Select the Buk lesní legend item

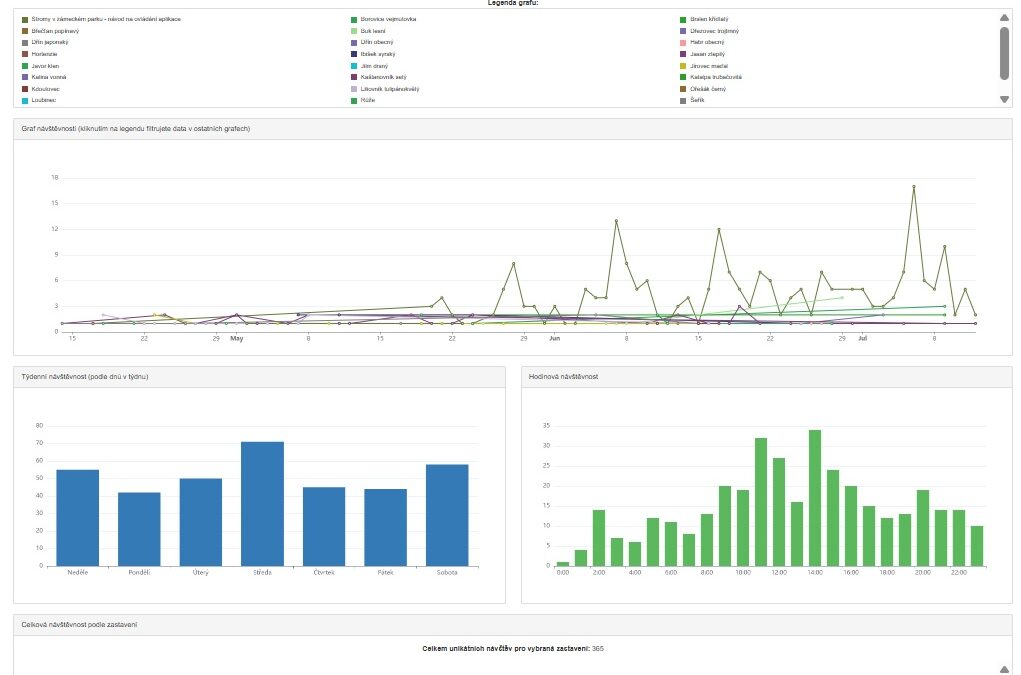coord(368,31)
